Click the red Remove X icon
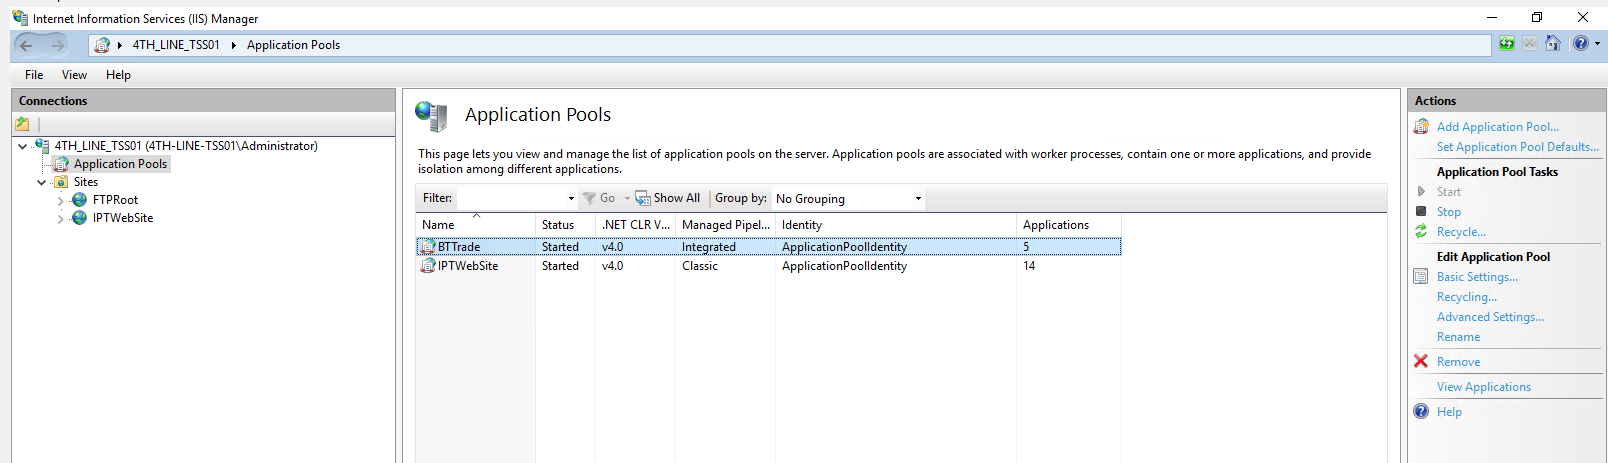The height and width of the screenshot is (463, 1608). pyautogui.click(x=1421, y=361)
